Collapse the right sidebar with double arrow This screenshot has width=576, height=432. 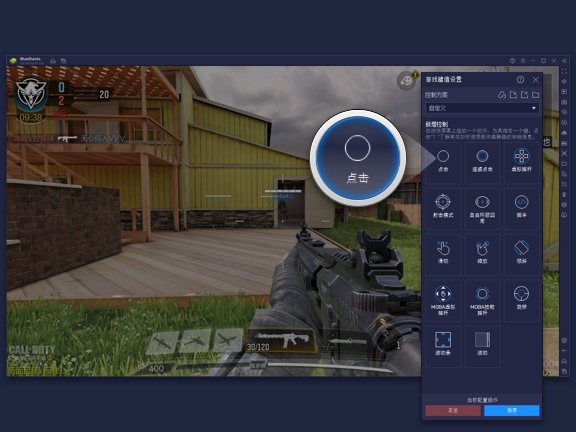[565, 61]
